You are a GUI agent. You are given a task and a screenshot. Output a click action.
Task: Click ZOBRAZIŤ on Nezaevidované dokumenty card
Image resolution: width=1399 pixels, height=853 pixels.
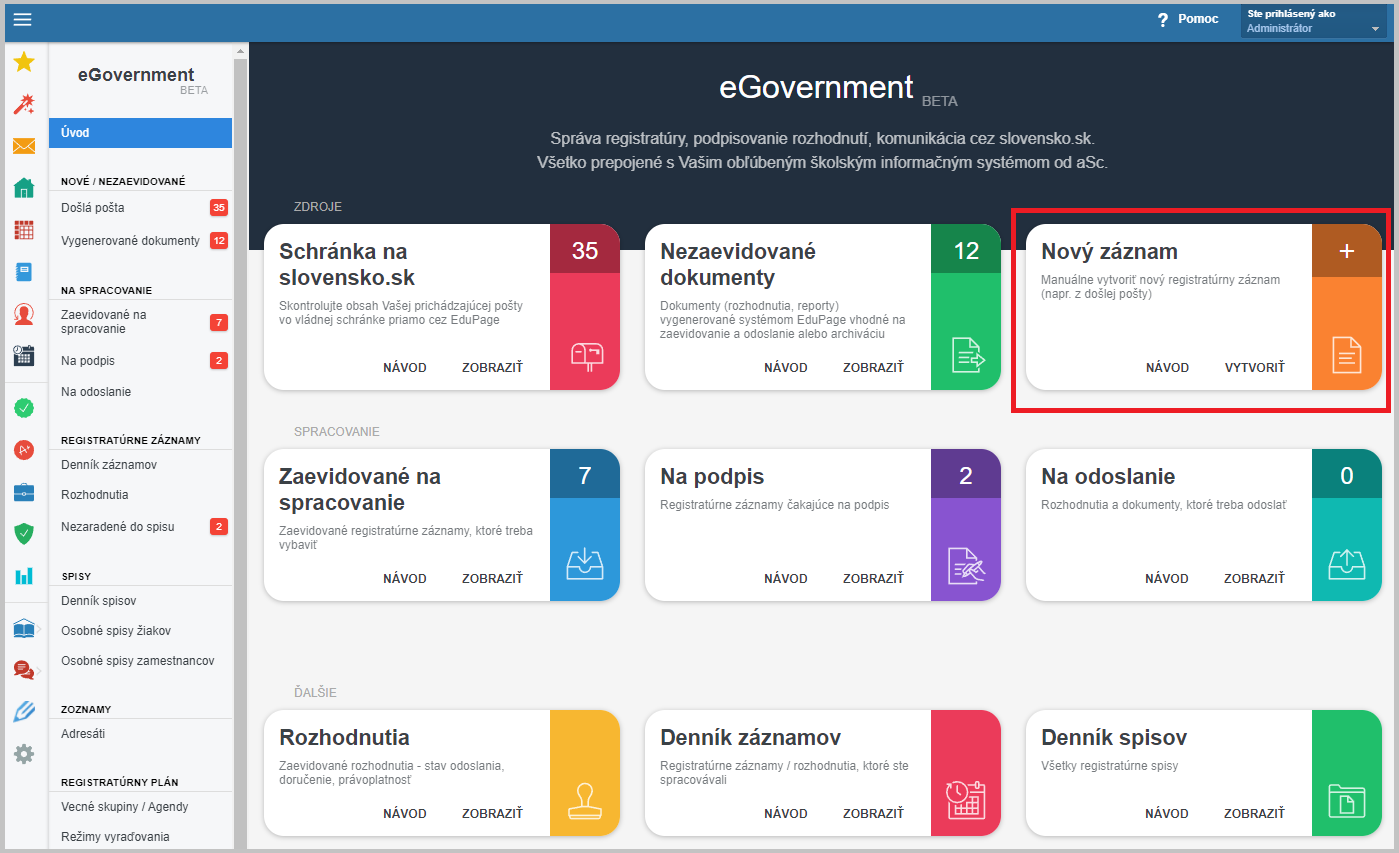pyautogui.click(x=873, y=368)
